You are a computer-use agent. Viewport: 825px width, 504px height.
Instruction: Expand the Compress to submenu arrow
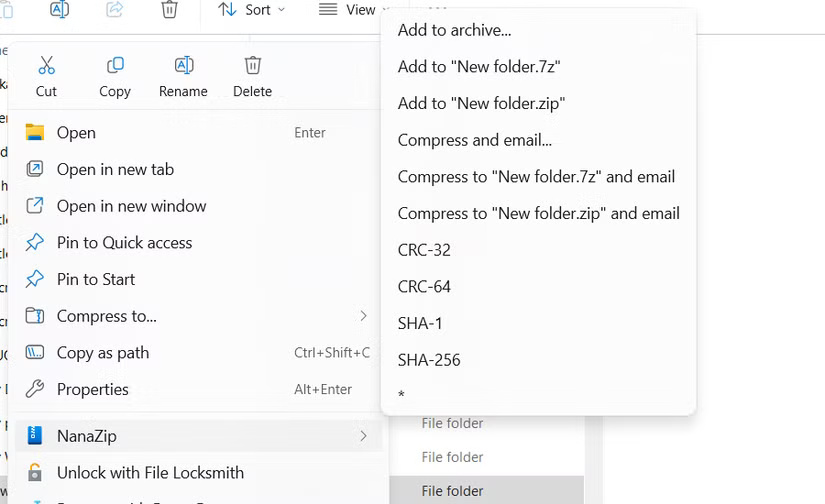[x=363, y=316]
